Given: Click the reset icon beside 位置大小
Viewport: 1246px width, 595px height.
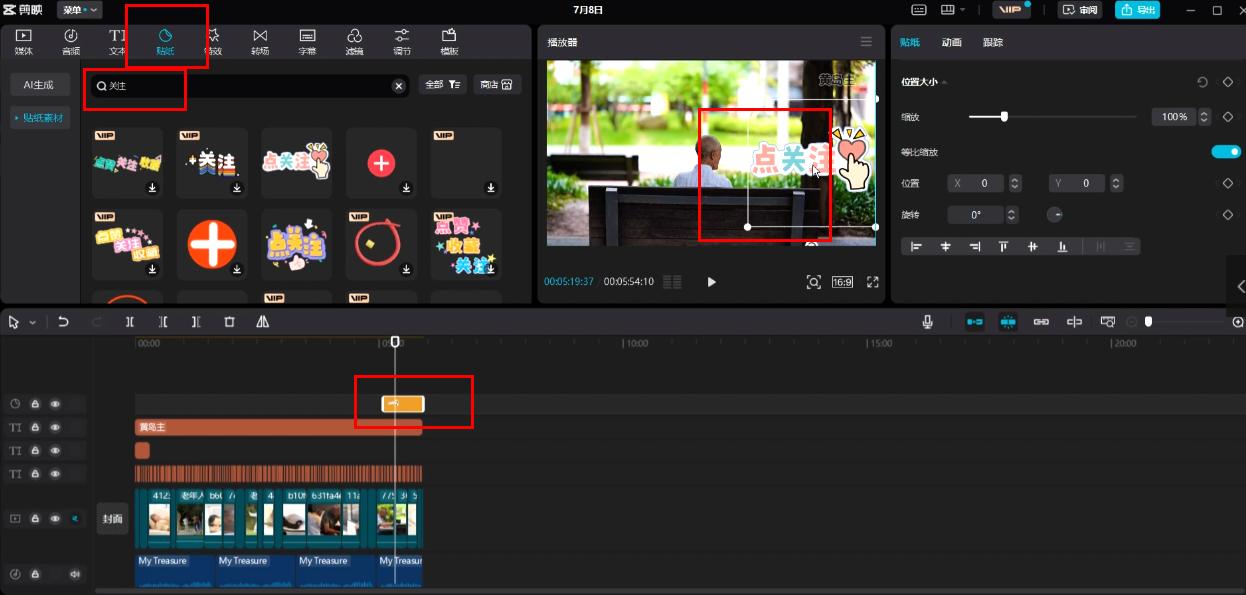Looking at the screenshot, I should click(1203, 82).
